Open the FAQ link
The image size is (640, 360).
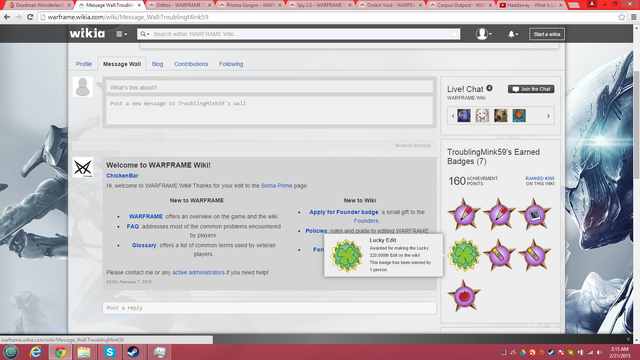[133, 226]
